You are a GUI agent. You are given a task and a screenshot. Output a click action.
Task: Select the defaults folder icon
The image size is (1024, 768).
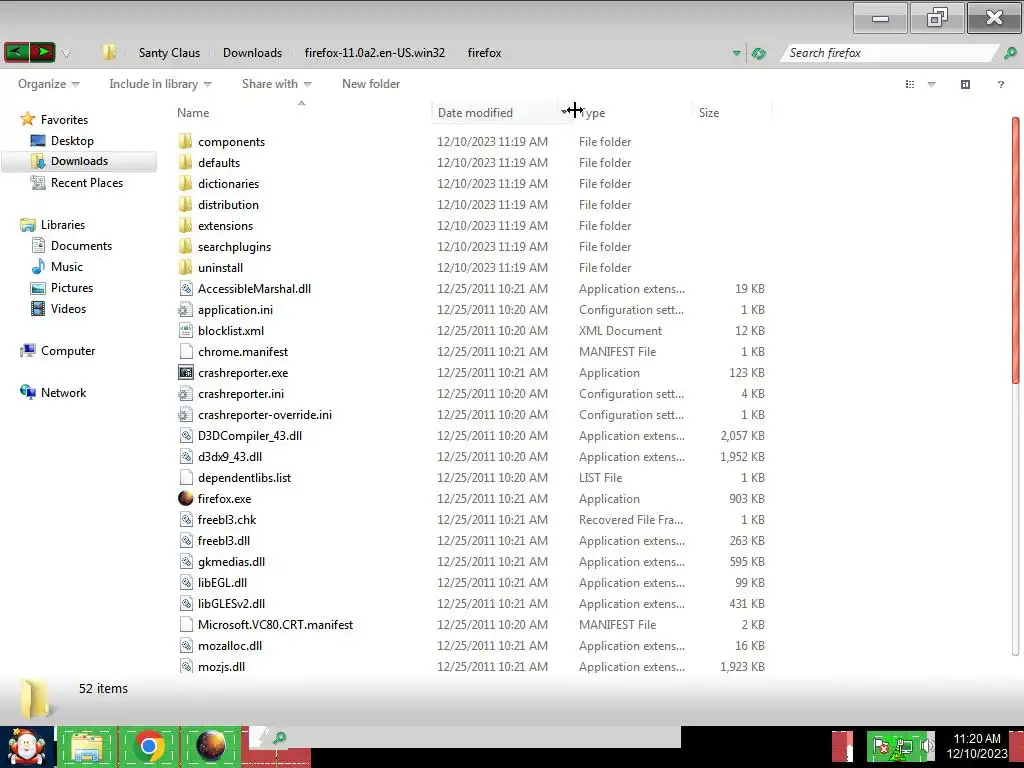tap(185, 162)
